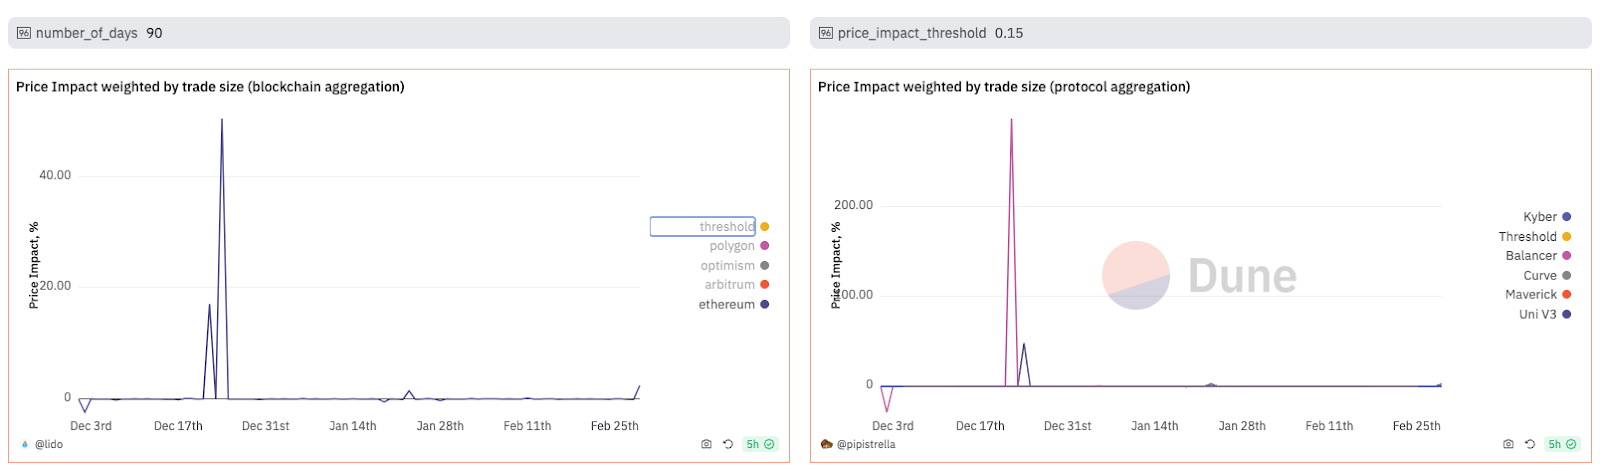Open the @lido author link

click(49, 444)
